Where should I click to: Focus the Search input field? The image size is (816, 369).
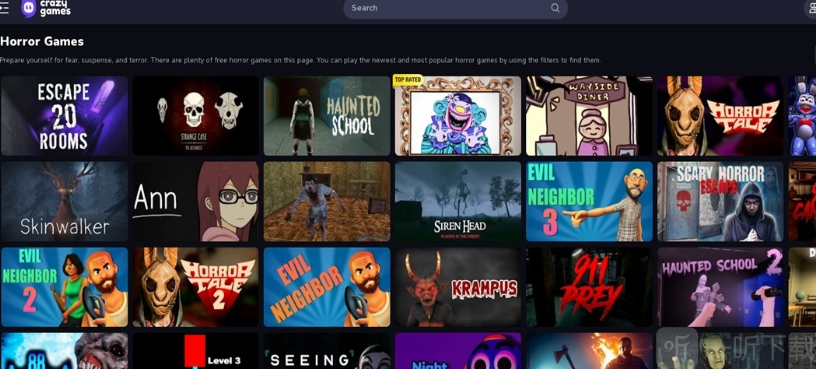[x=455, y=8]
